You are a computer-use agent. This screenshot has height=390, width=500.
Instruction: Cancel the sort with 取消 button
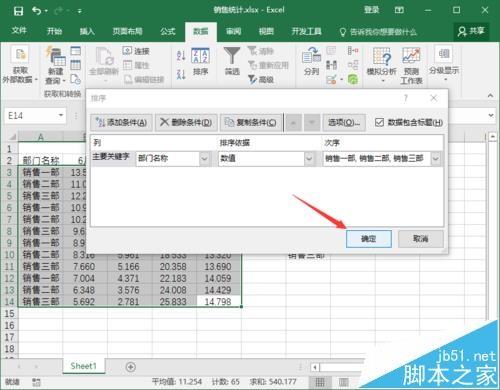[421, 239]
